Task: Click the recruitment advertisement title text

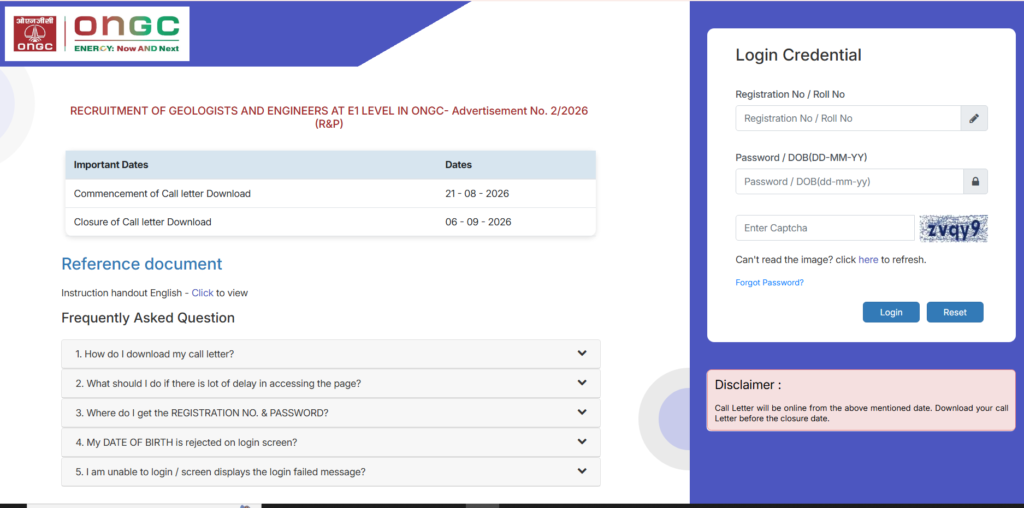Action: click(x=329, y=117)
